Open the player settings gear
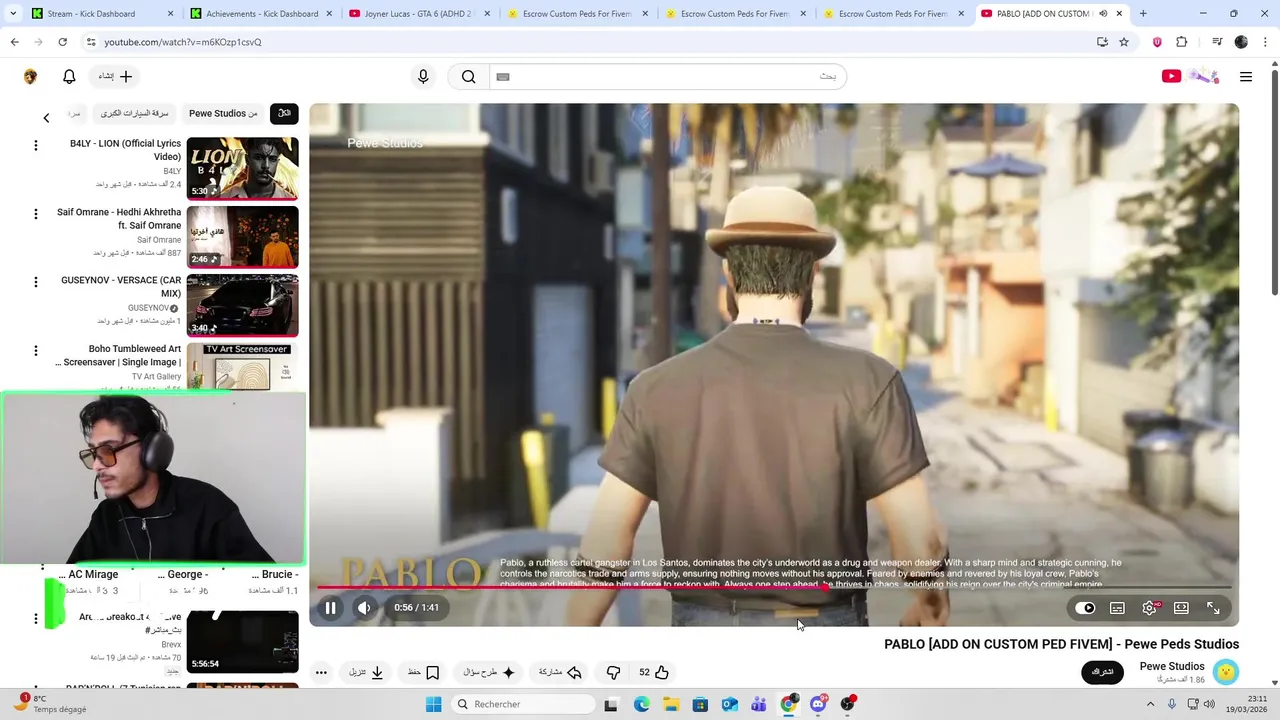Viewport: 1280px width, 720px height. 1150,608
